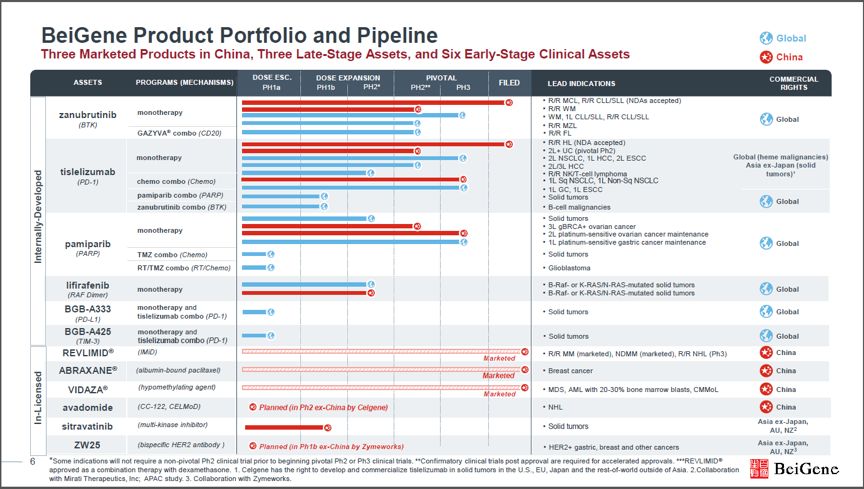Click the tislelizumab asset name
Image resolution: width=864 pixels, height=489 pixels.
coord(88,172)
